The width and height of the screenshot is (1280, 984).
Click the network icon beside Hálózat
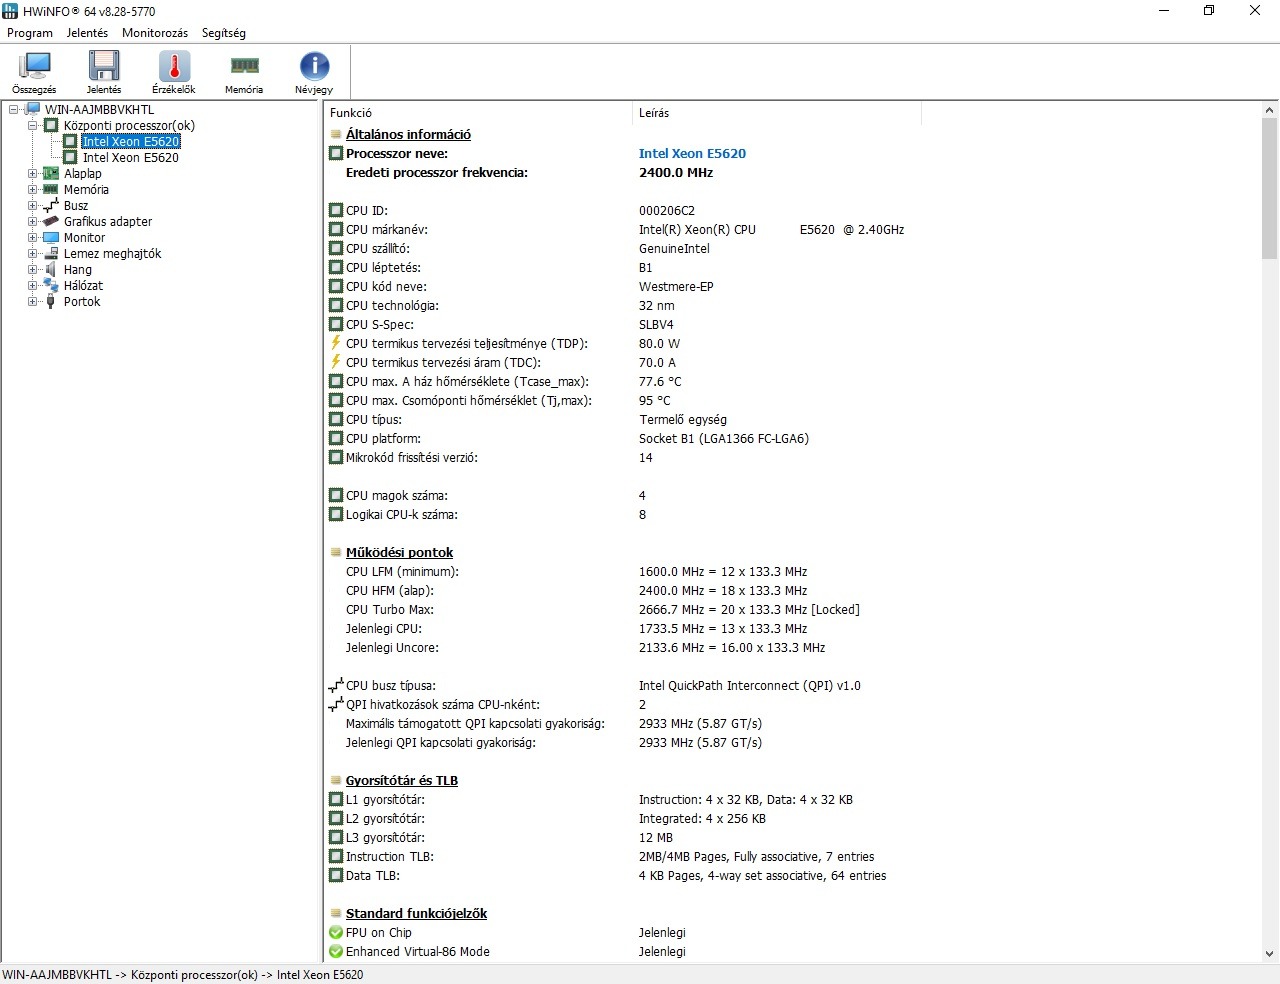tap(51, 285)
